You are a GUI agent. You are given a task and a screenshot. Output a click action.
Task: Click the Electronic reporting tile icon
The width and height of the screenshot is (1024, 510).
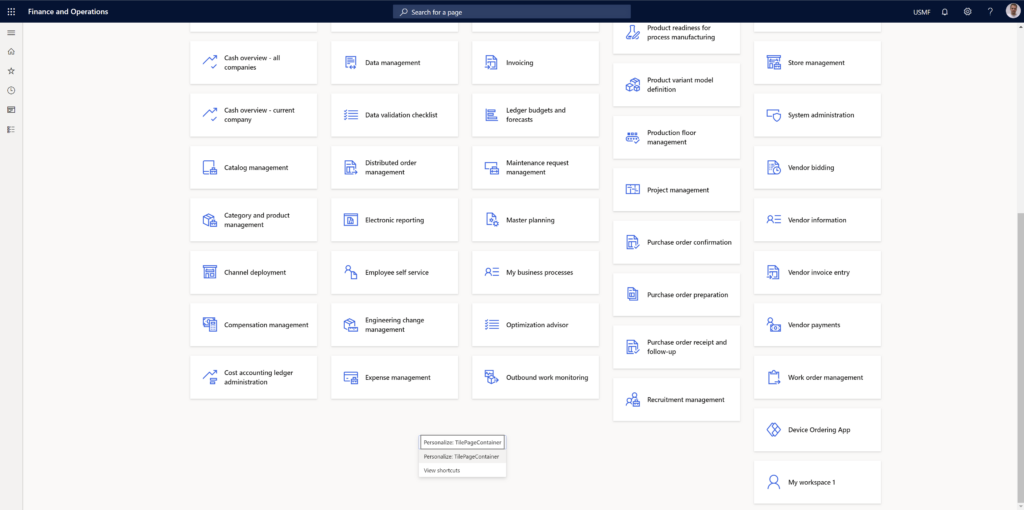[351, 220]
